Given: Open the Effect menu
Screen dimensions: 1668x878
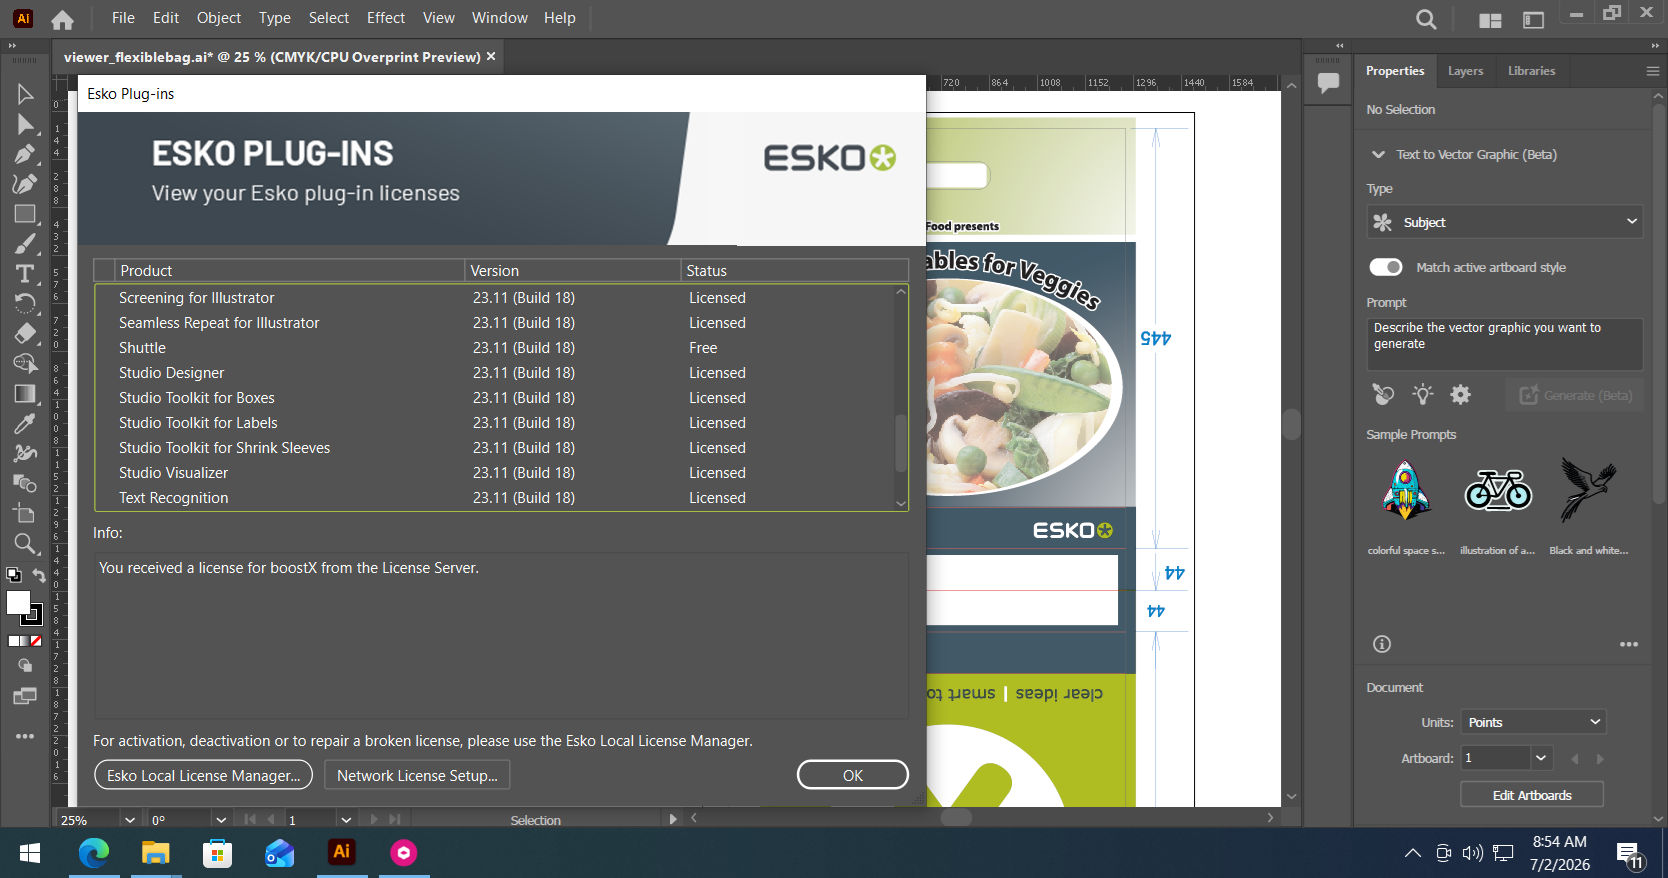Looking at the screenshot, I should 386,18.
